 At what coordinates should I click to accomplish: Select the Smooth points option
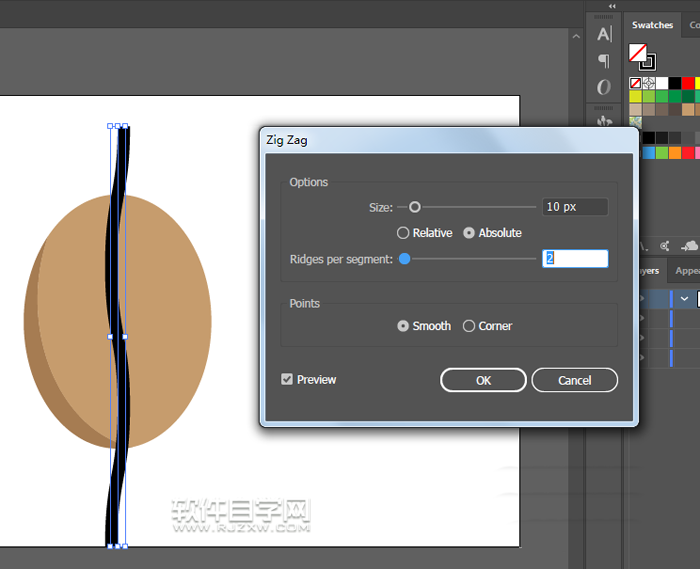(x=403, y=326)
